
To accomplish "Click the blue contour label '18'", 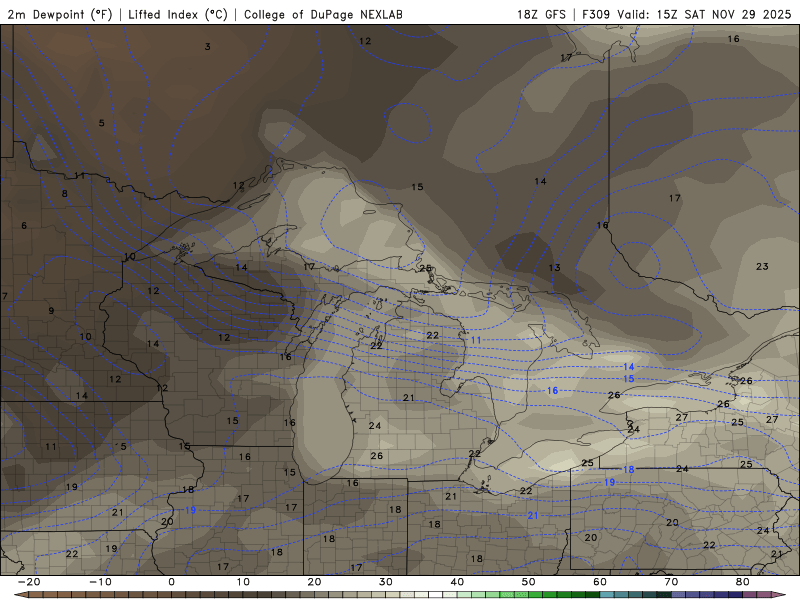I will click(x=629, y=469).
